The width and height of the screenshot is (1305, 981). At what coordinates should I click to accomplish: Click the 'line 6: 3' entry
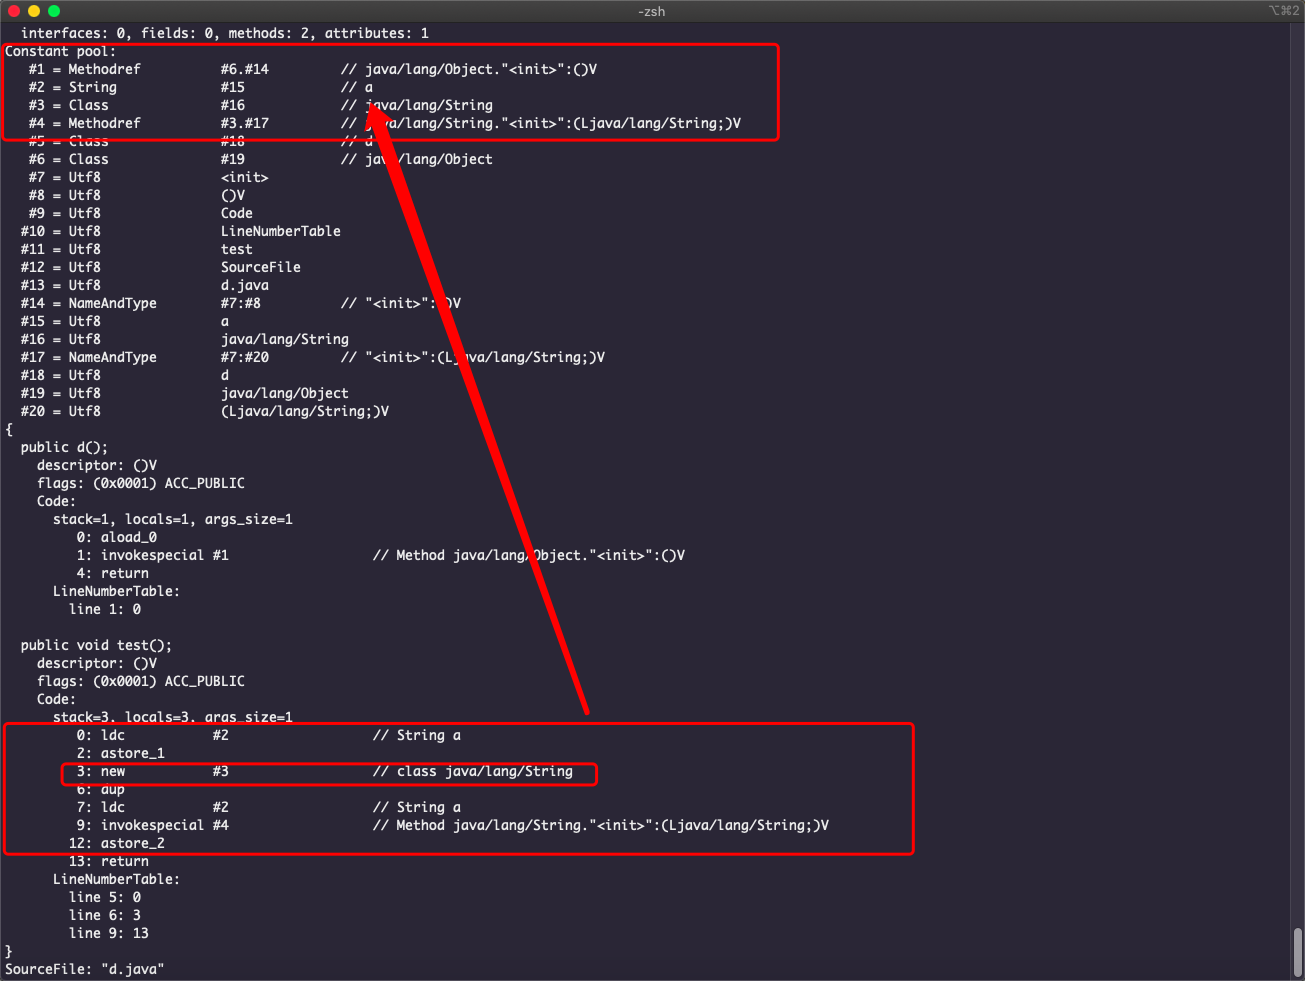(x=105, y=915)
